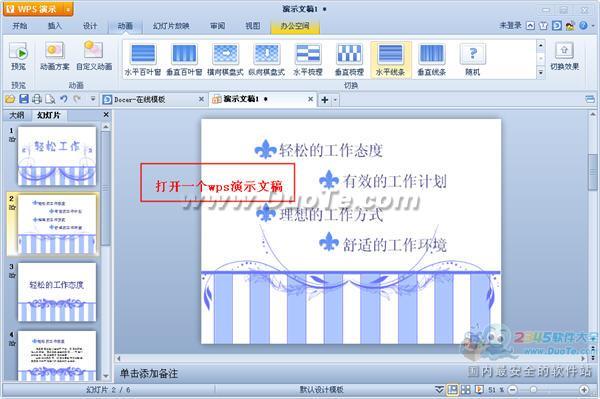Click the zoom in plus button
Screen dimensions: 600x399
pyautogui.click(x=584, y=390)
